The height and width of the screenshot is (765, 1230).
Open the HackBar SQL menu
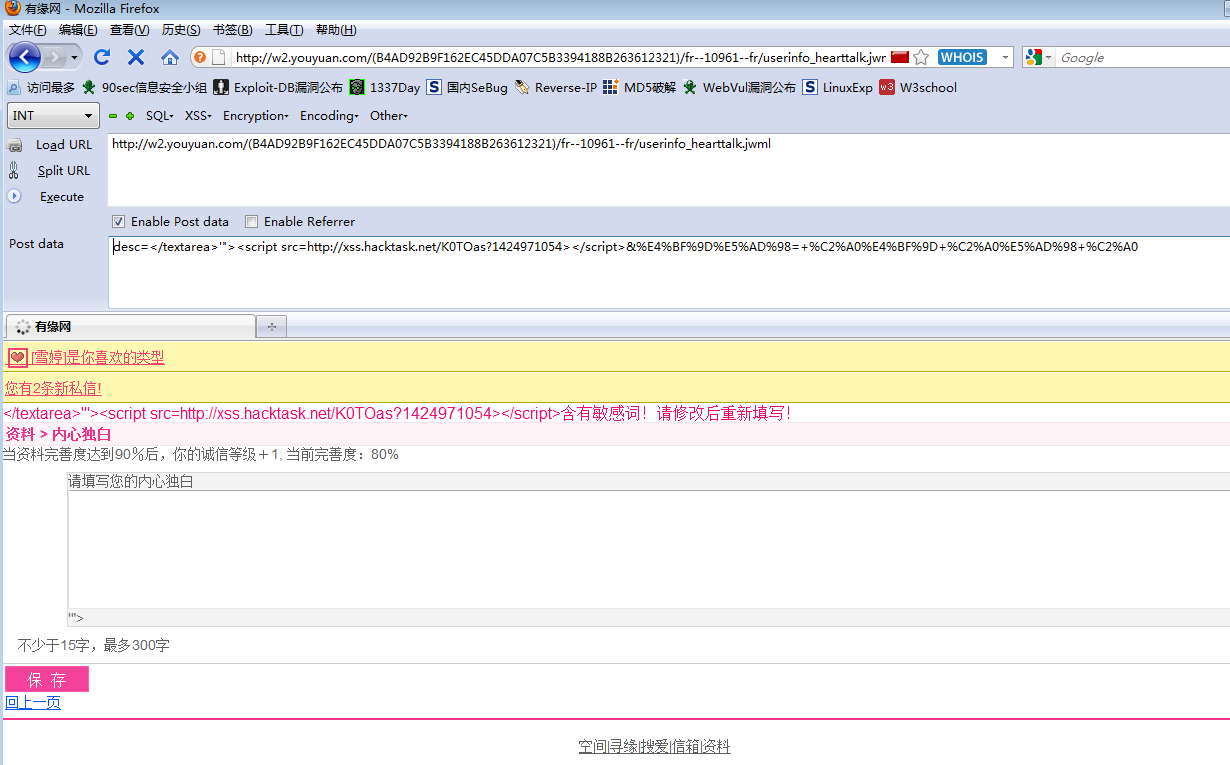click(x=160, y=116)
